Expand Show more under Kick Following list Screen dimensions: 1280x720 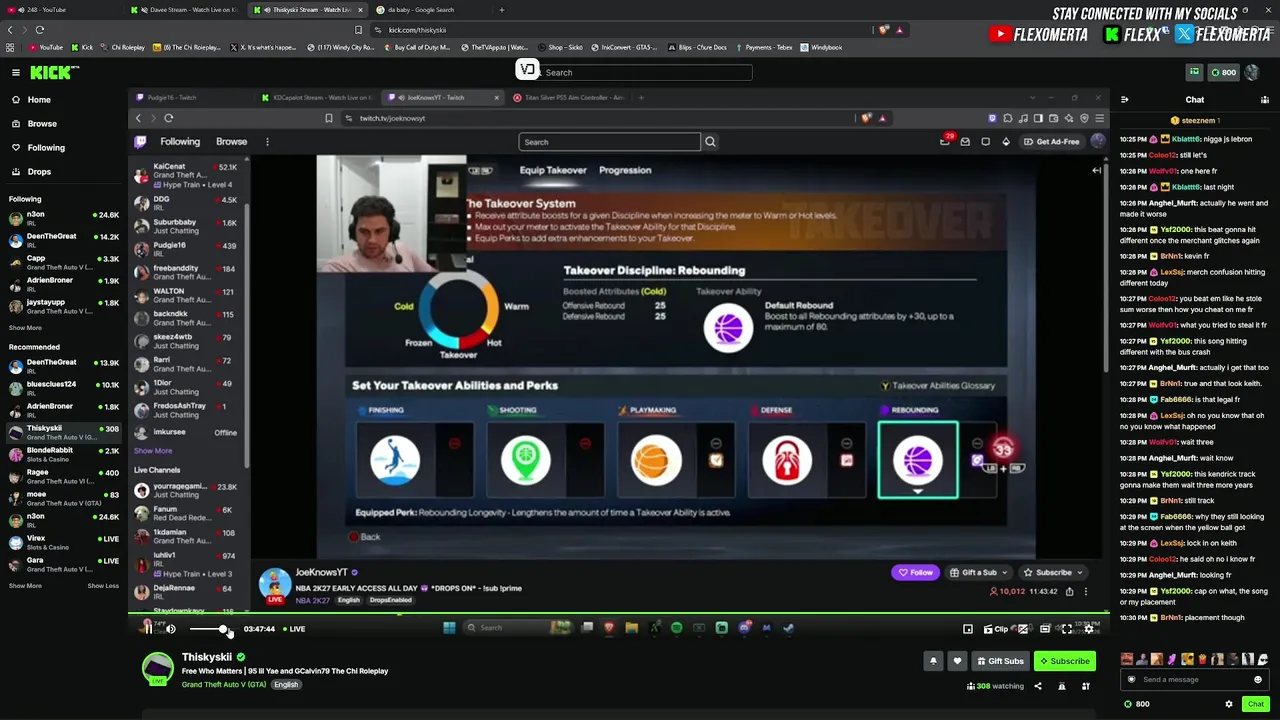[26, 328]
